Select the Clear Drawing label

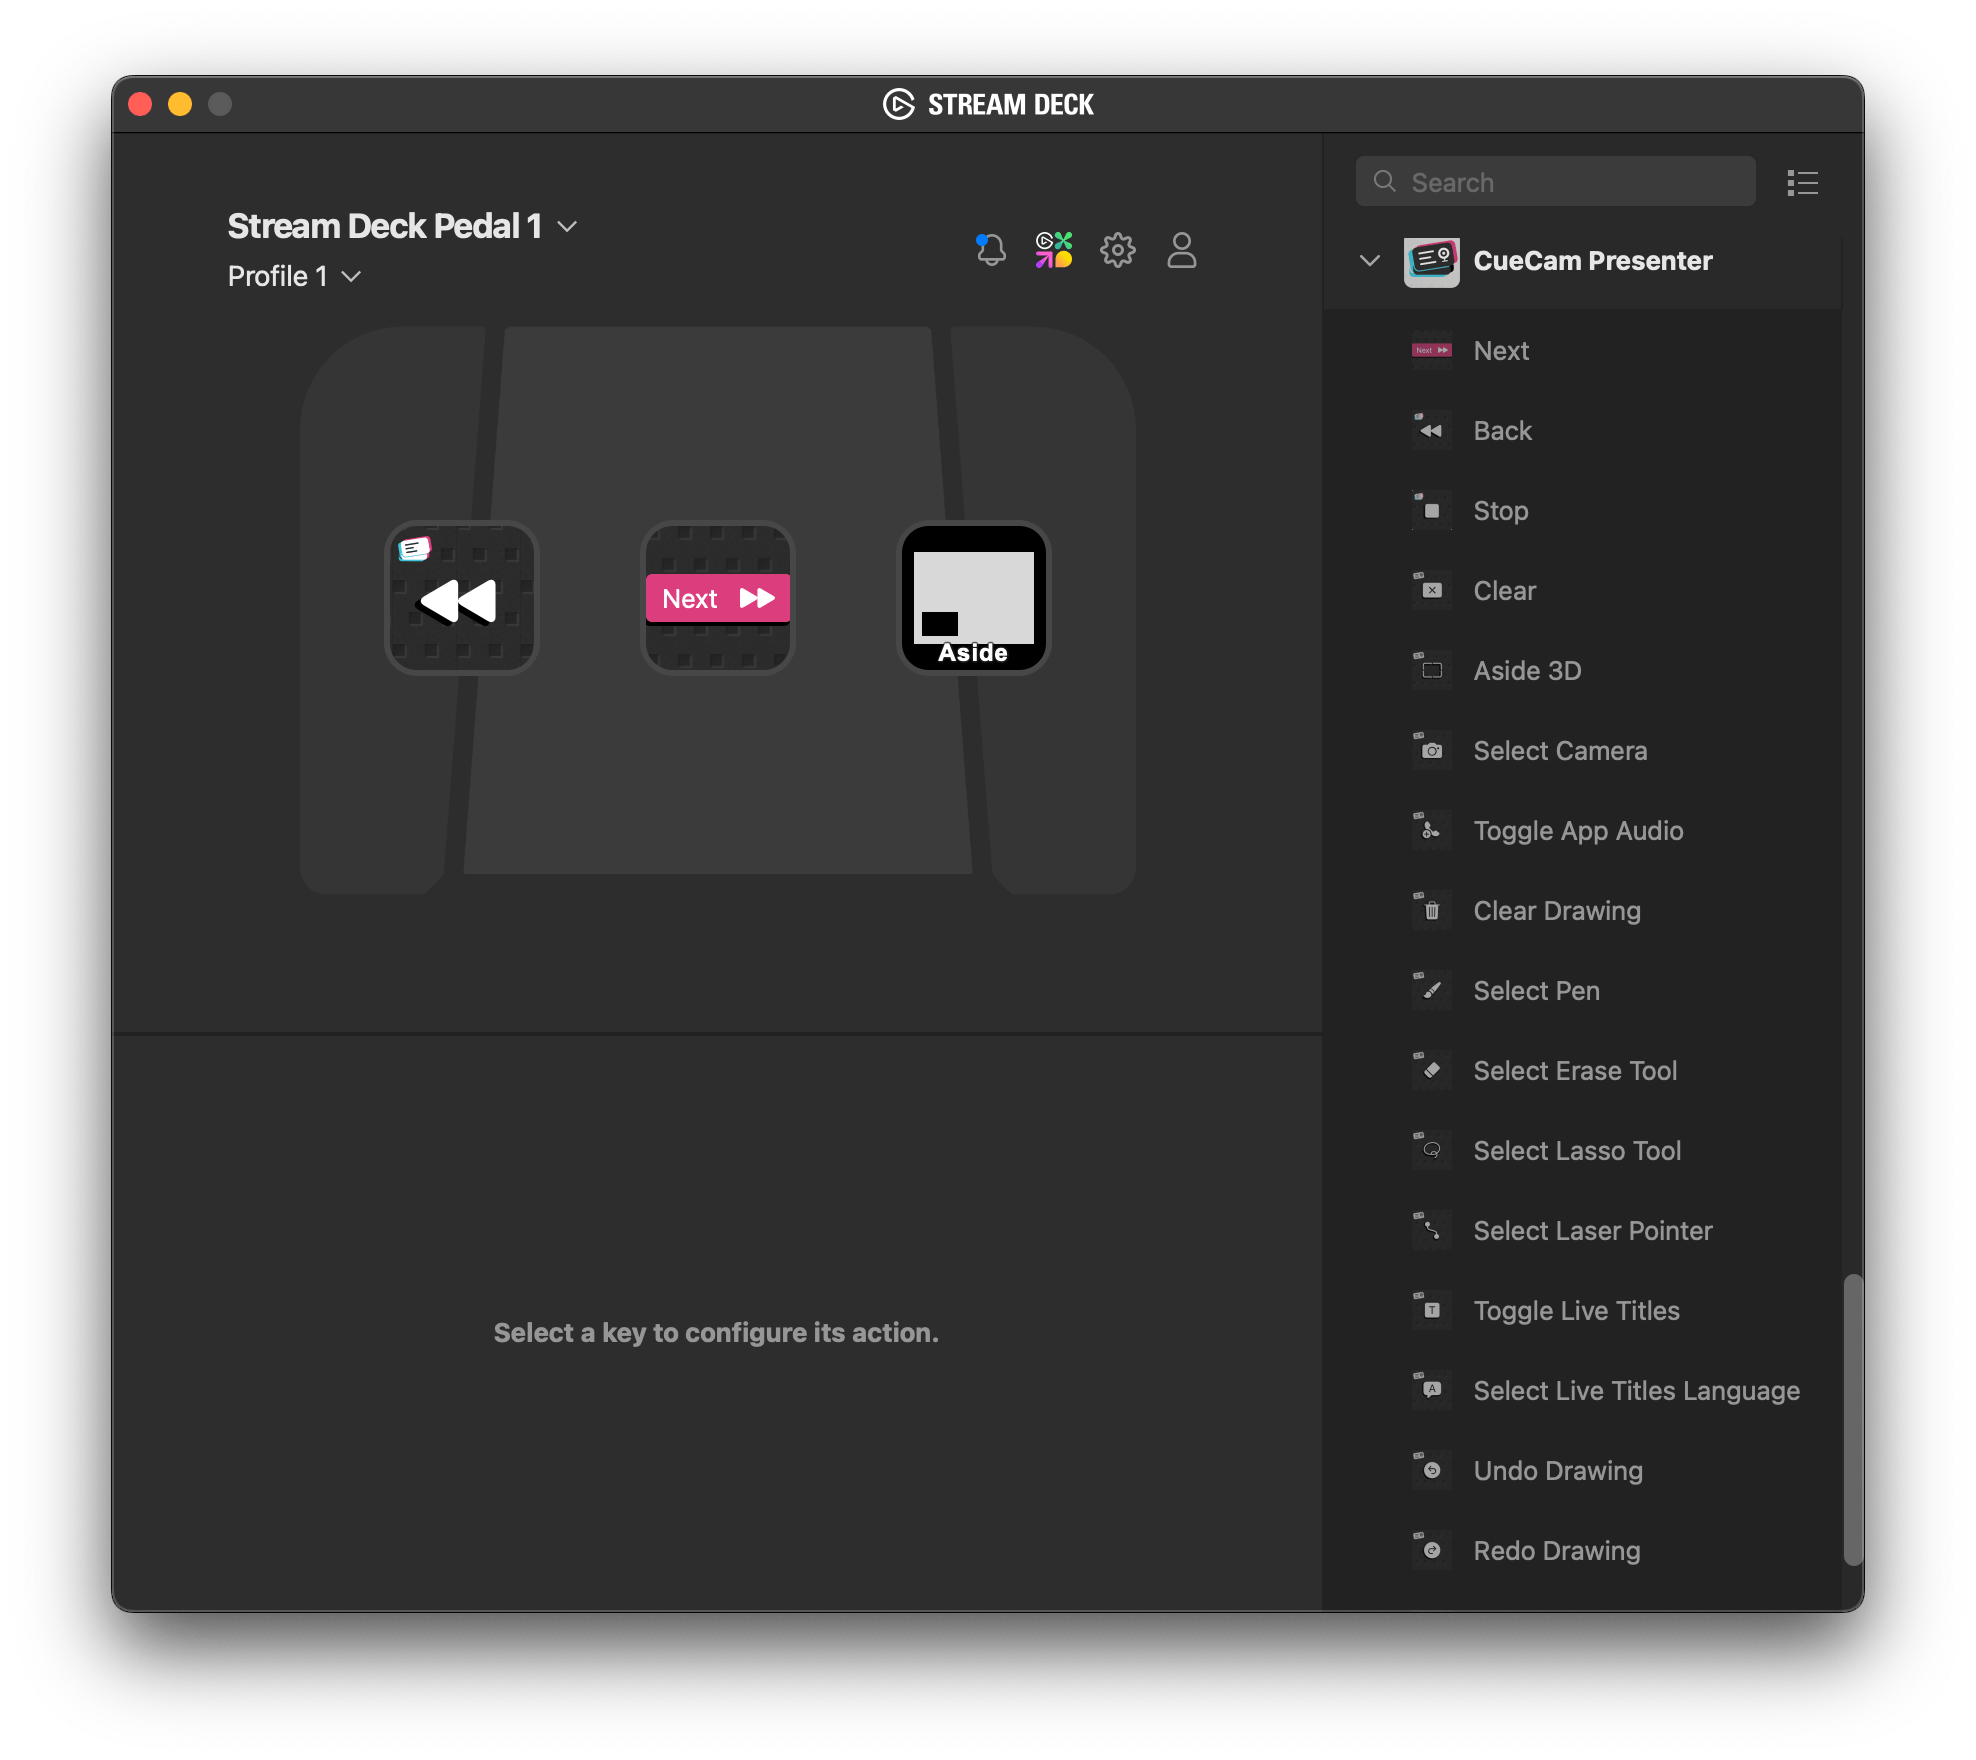tap(1557, 911)
